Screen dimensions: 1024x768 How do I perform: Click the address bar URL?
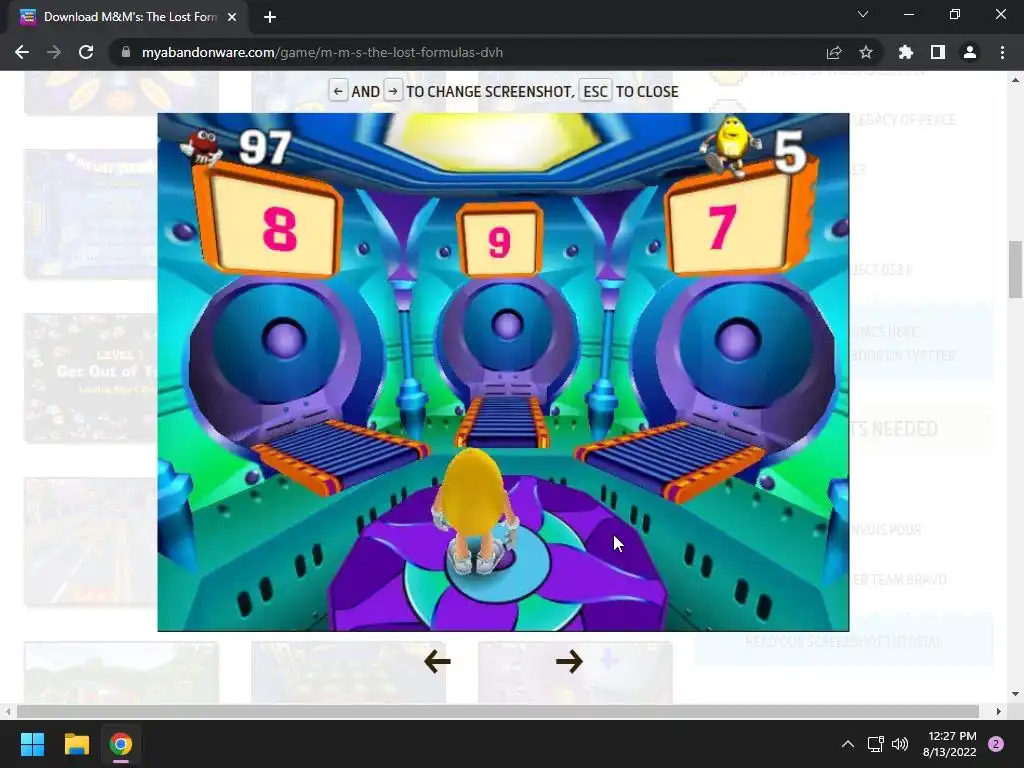pyautogui.click(x=323, y=52)
